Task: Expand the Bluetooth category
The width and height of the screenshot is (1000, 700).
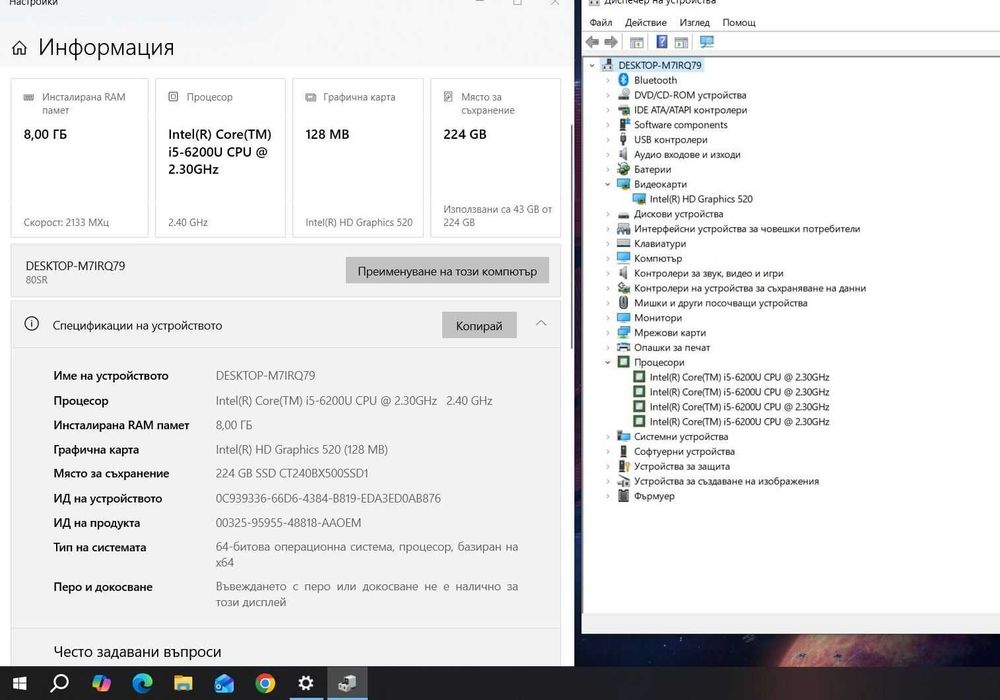Action: point(608,80)
